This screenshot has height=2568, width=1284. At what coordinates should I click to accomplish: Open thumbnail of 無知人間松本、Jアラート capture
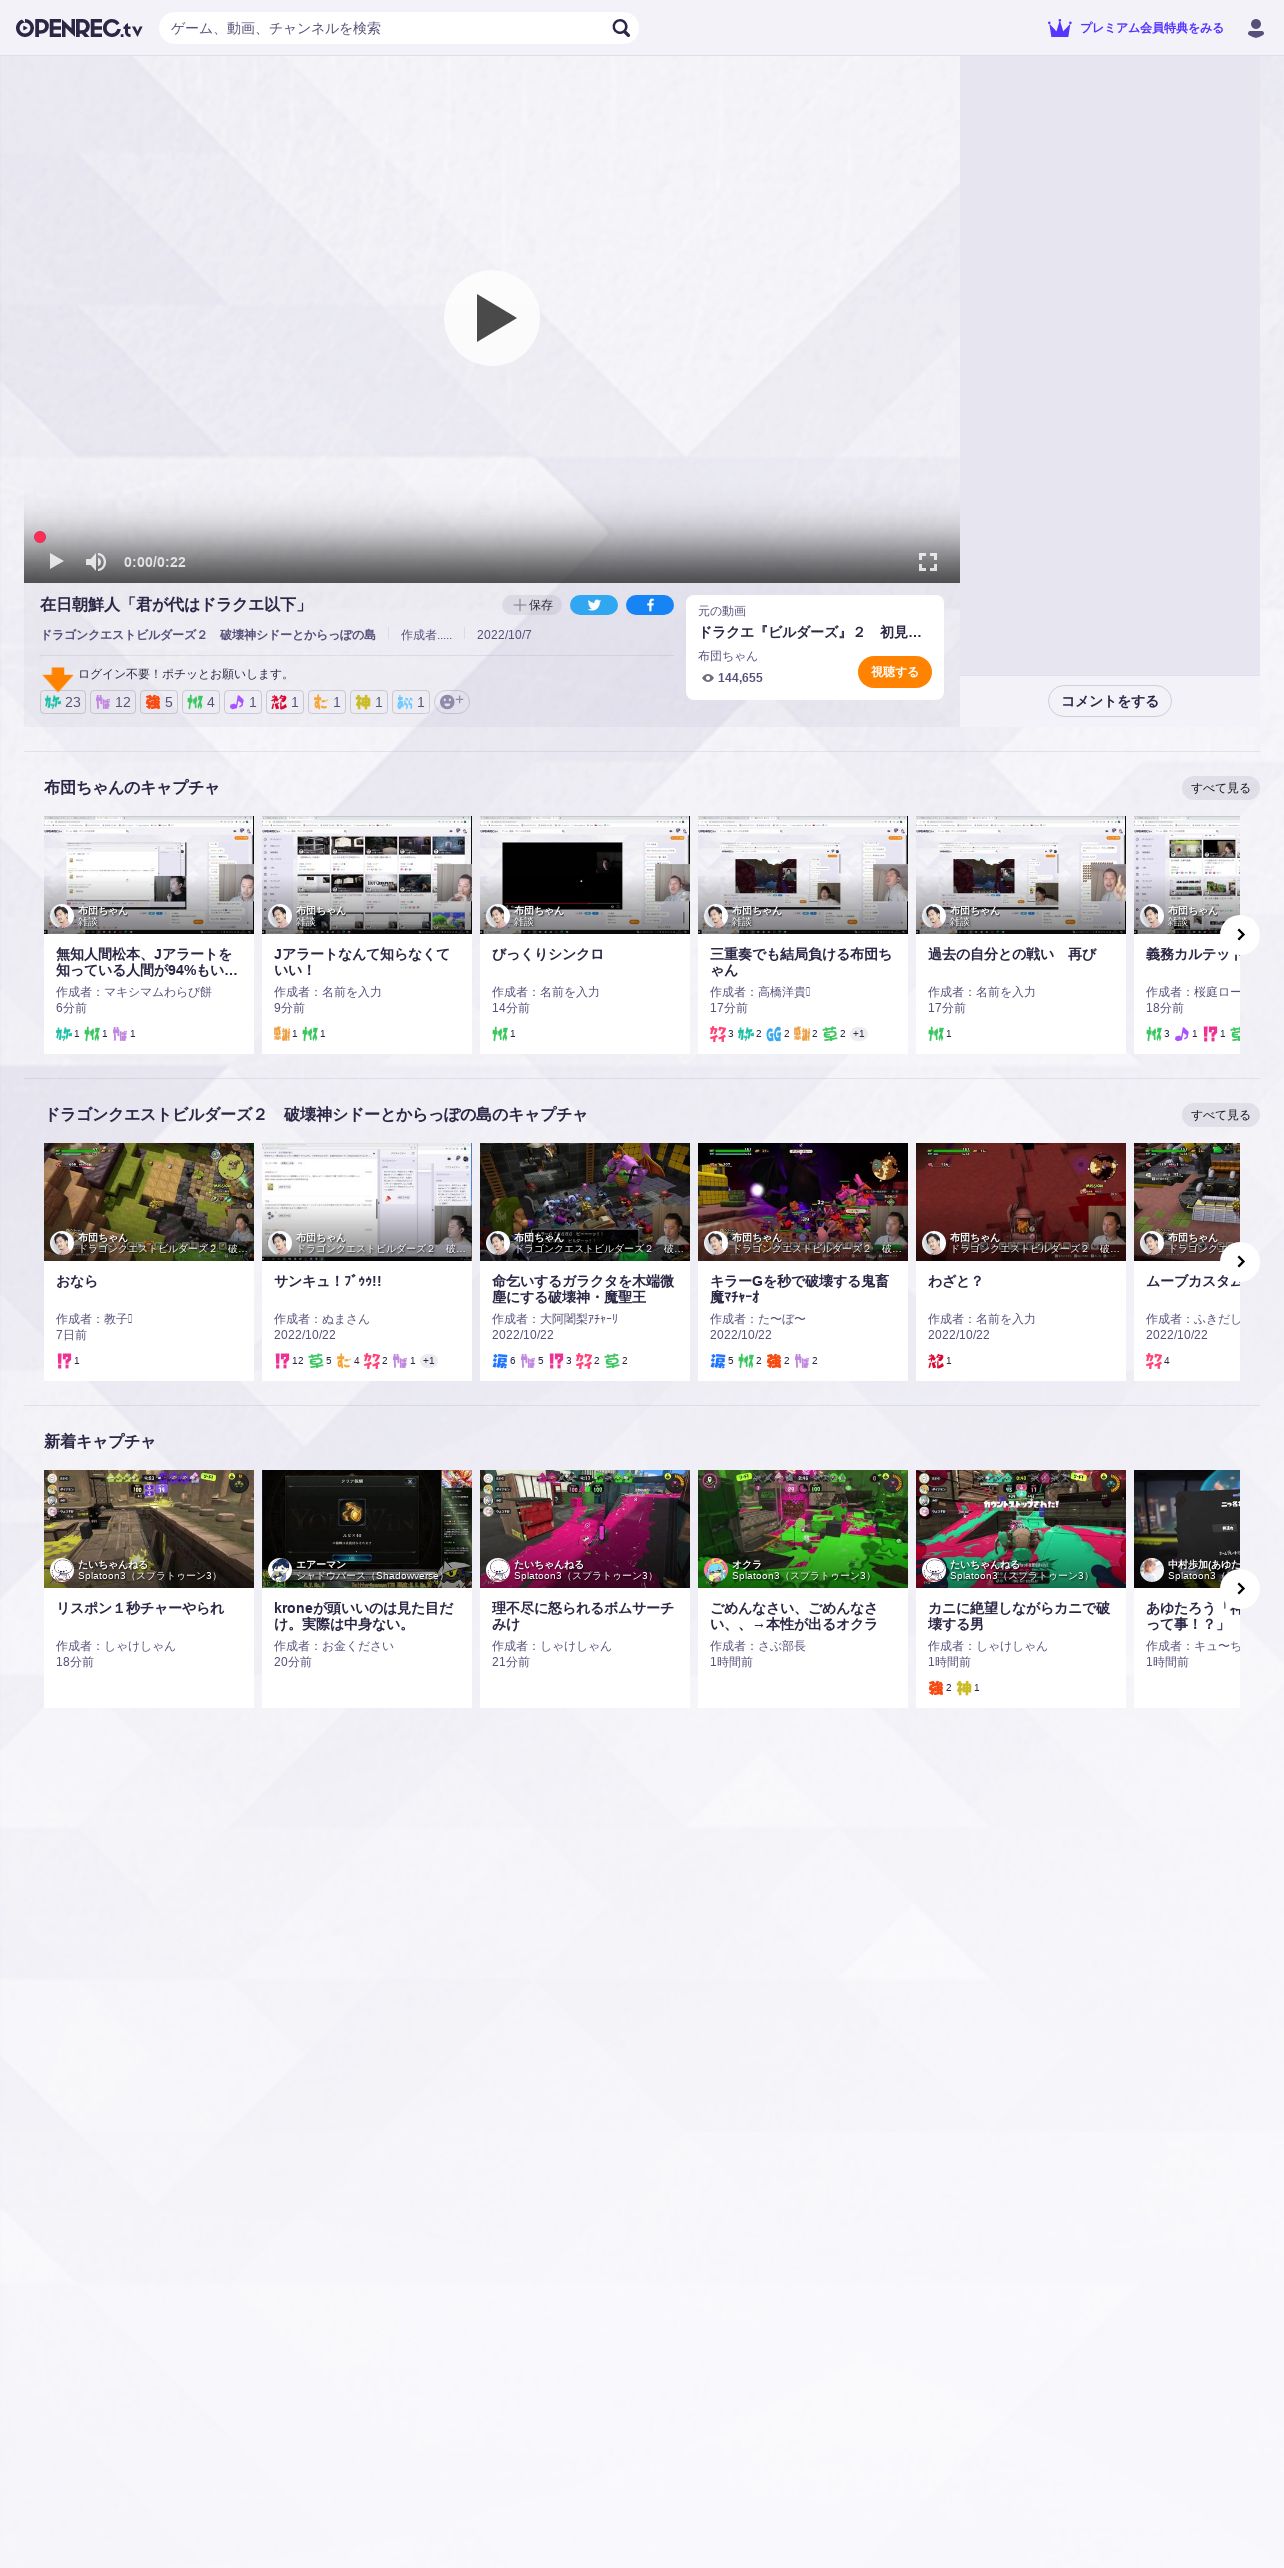tap(149, 875)
